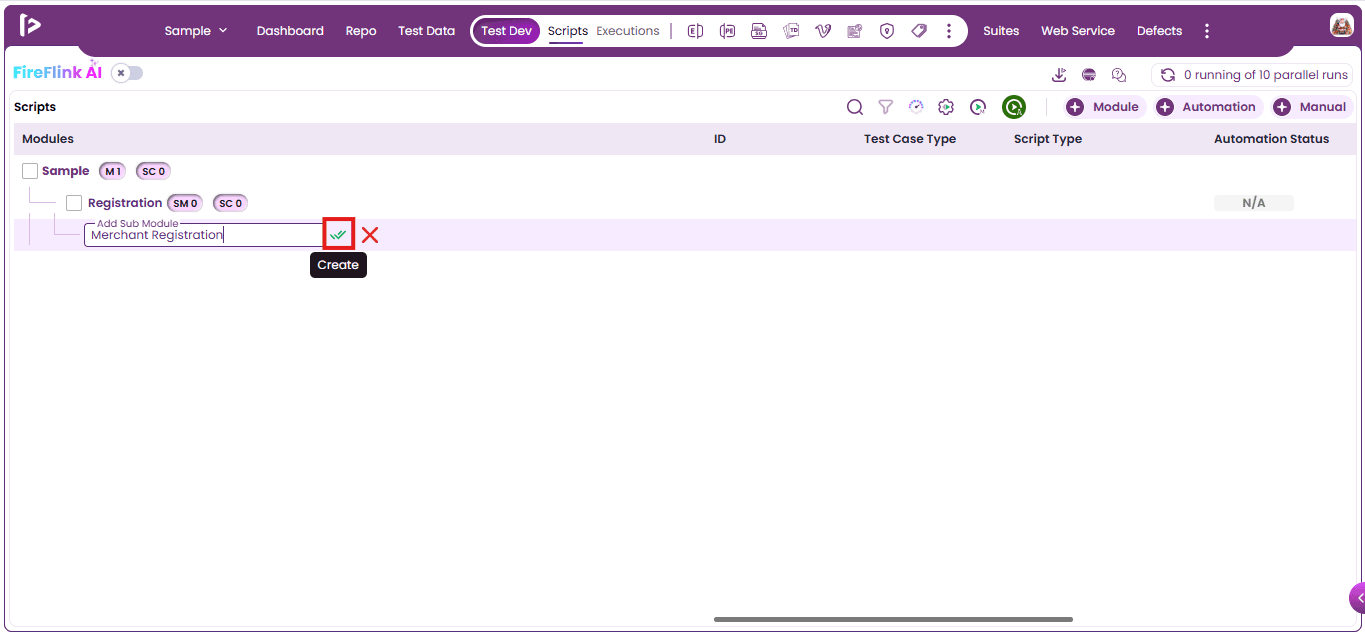Click the speedometer gauge icon
This screenshot has height=632, width=1365.
point(916,107)
